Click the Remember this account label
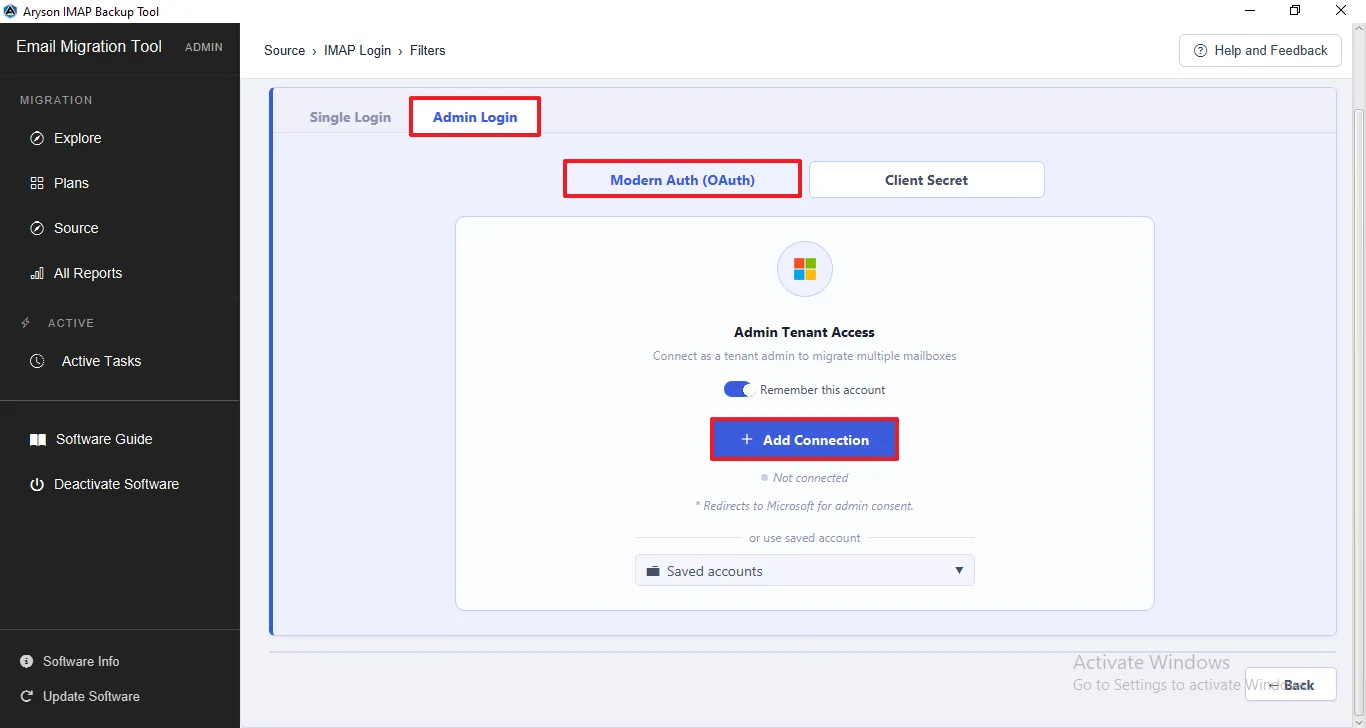The image size is (1366, 728). pos(822,390)
